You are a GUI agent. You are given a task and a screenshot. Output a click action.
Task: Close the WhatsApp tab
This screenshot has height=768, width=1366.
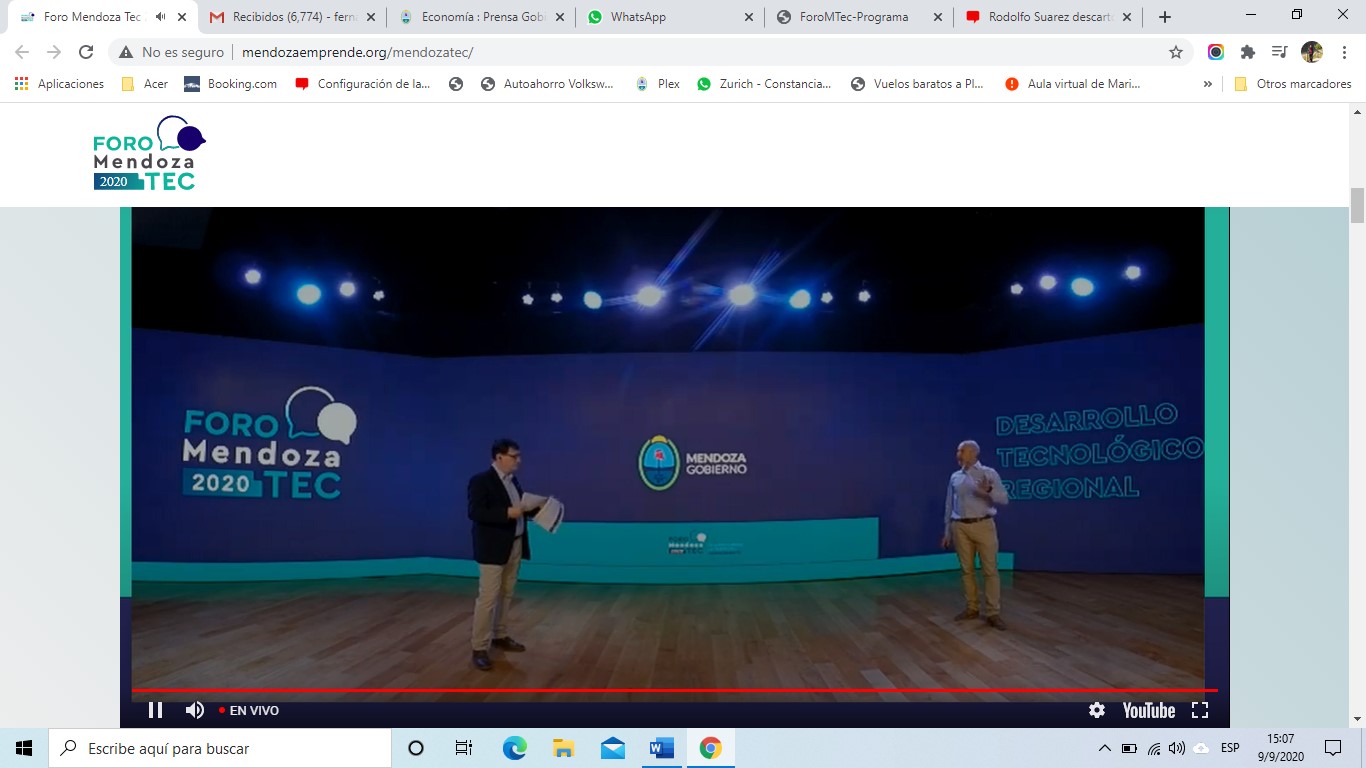[749, 17]
